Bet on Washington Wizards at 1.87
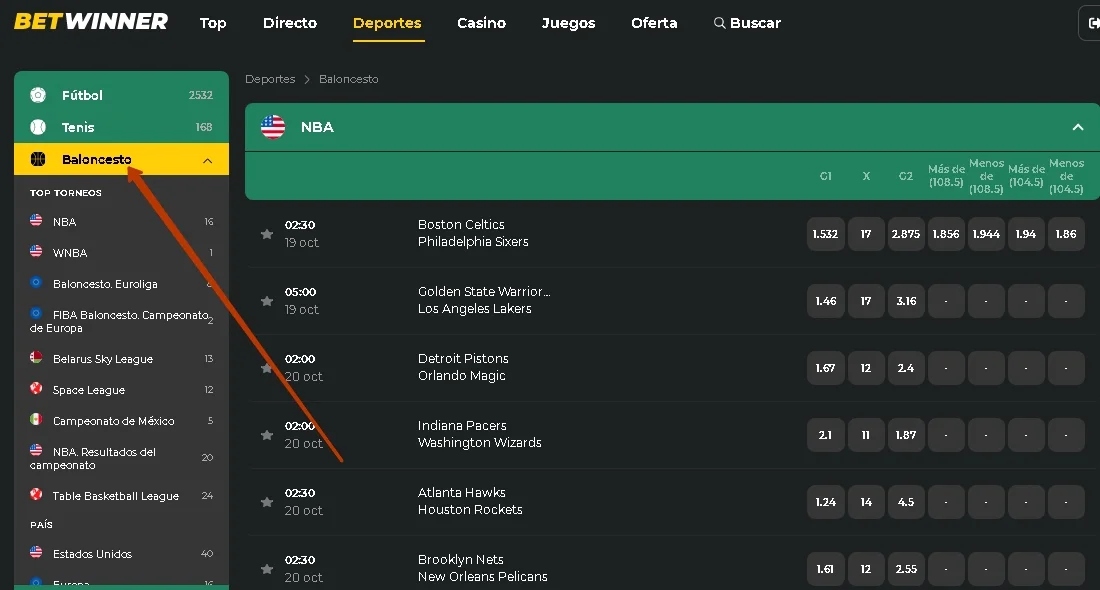This screenshot has height=590, width=1100. pyautogui.click(x=906, y=435)
